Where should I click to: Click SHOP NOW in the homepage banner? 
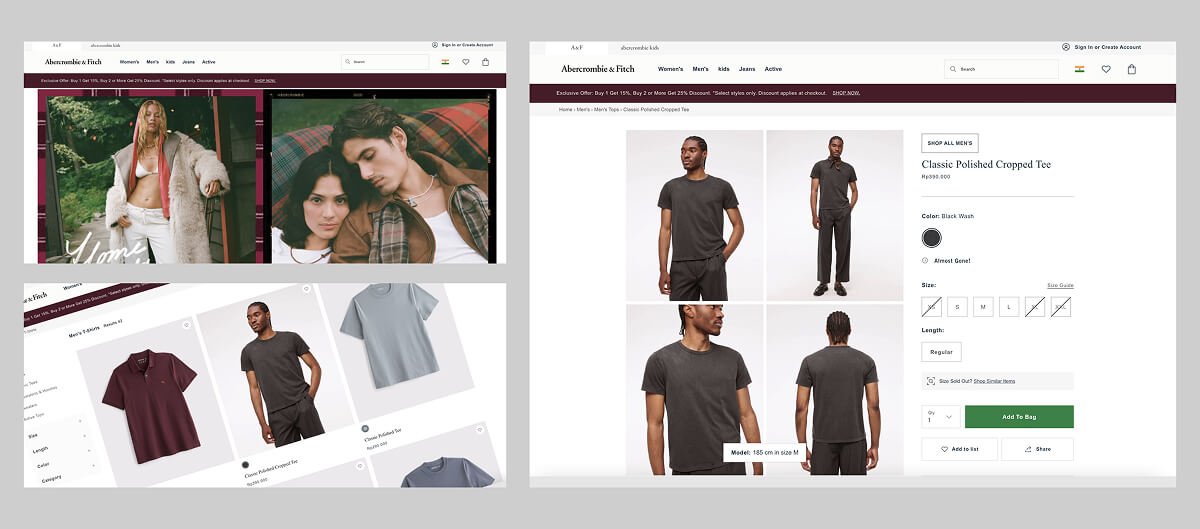[x=265, y=81]
